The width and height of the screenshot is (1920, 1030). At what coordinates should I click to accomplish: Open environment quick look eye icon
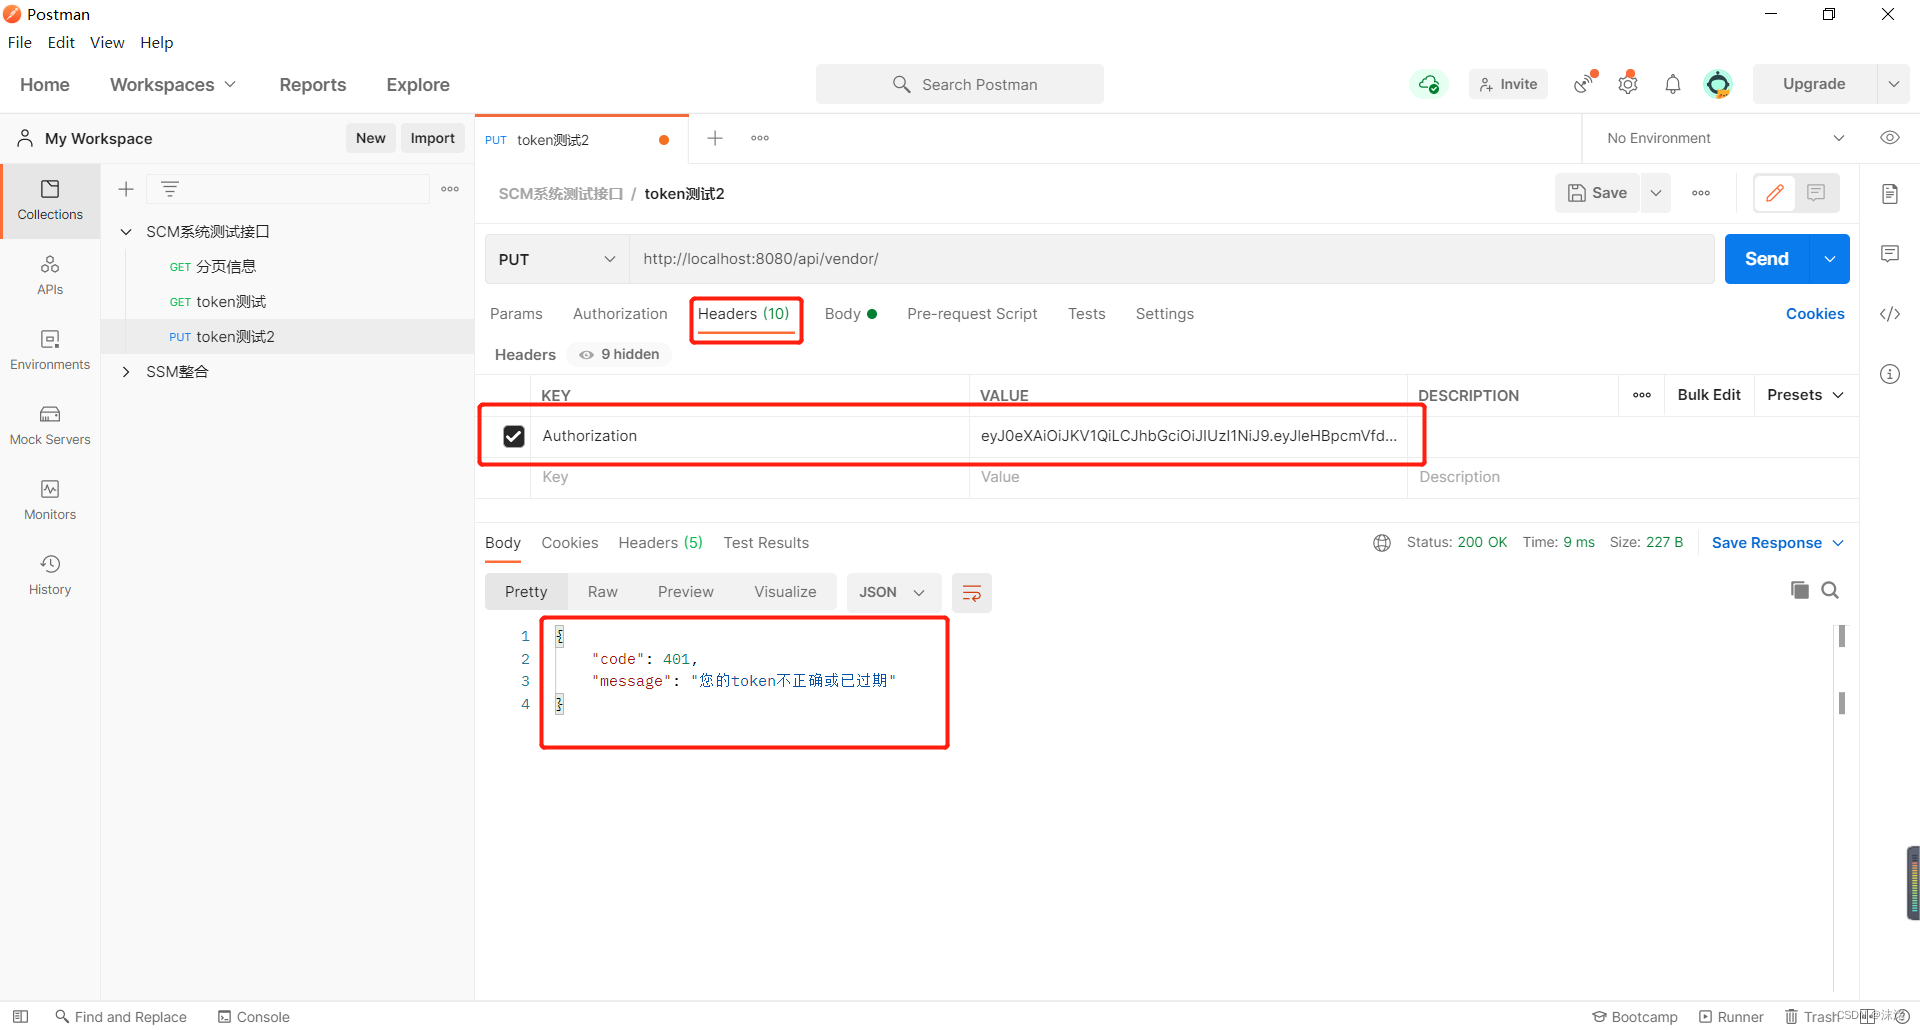click(x=1890, y=138)
